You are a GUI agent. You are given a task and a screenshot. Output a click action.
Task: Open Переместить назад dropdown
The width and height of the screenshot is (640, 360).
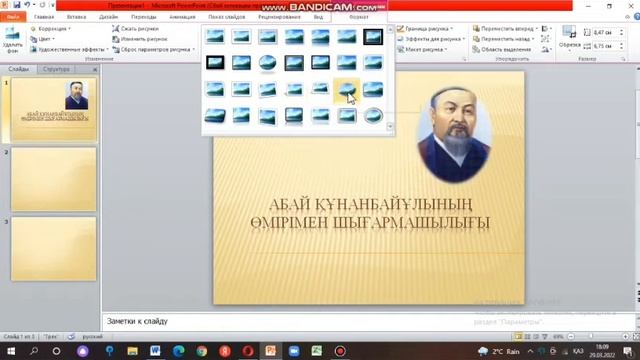pos(504,39)
